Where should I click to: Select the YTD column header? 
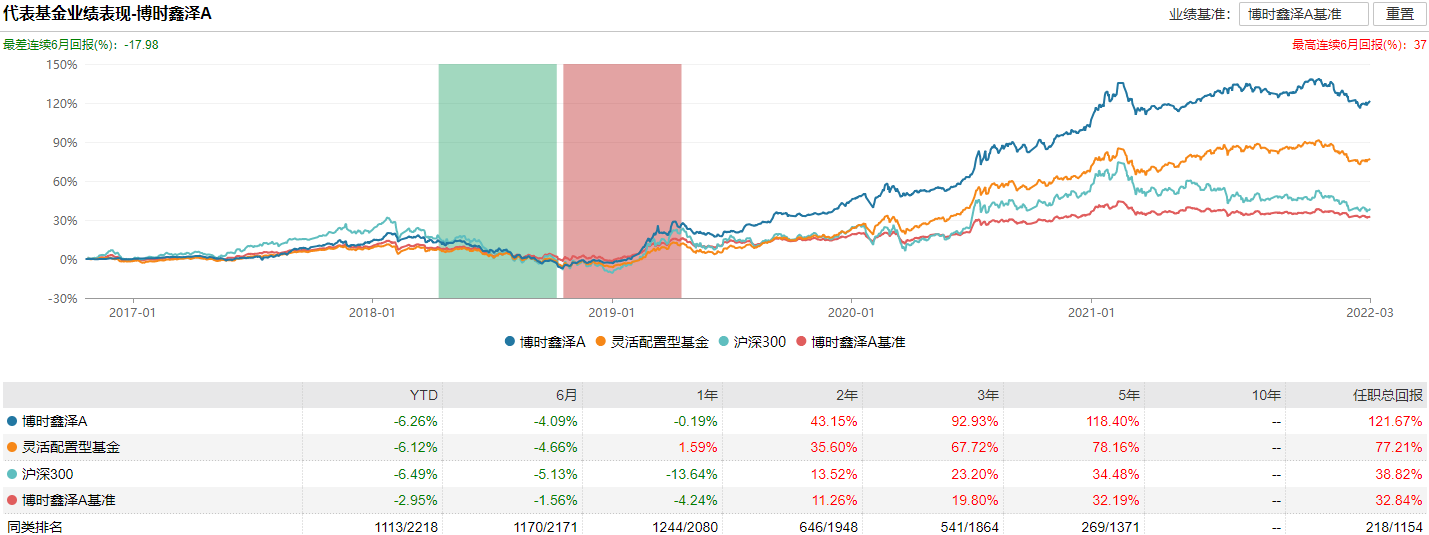[x=426, y=395]
